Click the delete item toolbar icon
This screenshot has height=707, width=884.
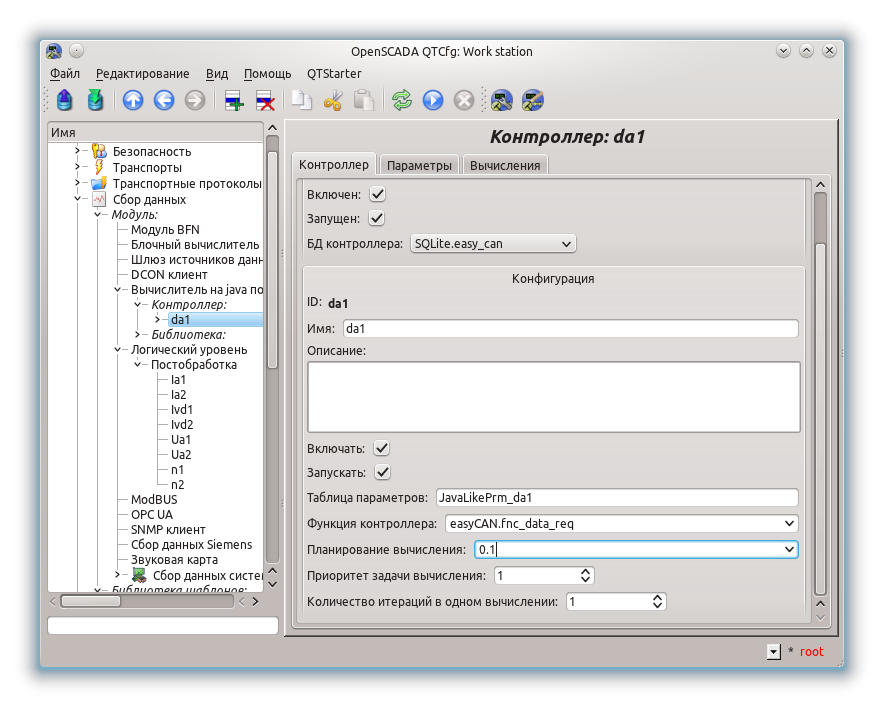click(x=265, y=100)
